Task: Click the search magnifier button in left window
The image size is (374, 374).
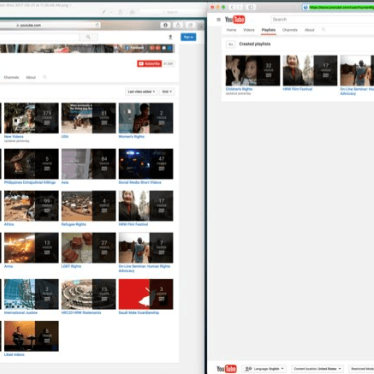Action: pyautogui.click(x=88, y=37)
